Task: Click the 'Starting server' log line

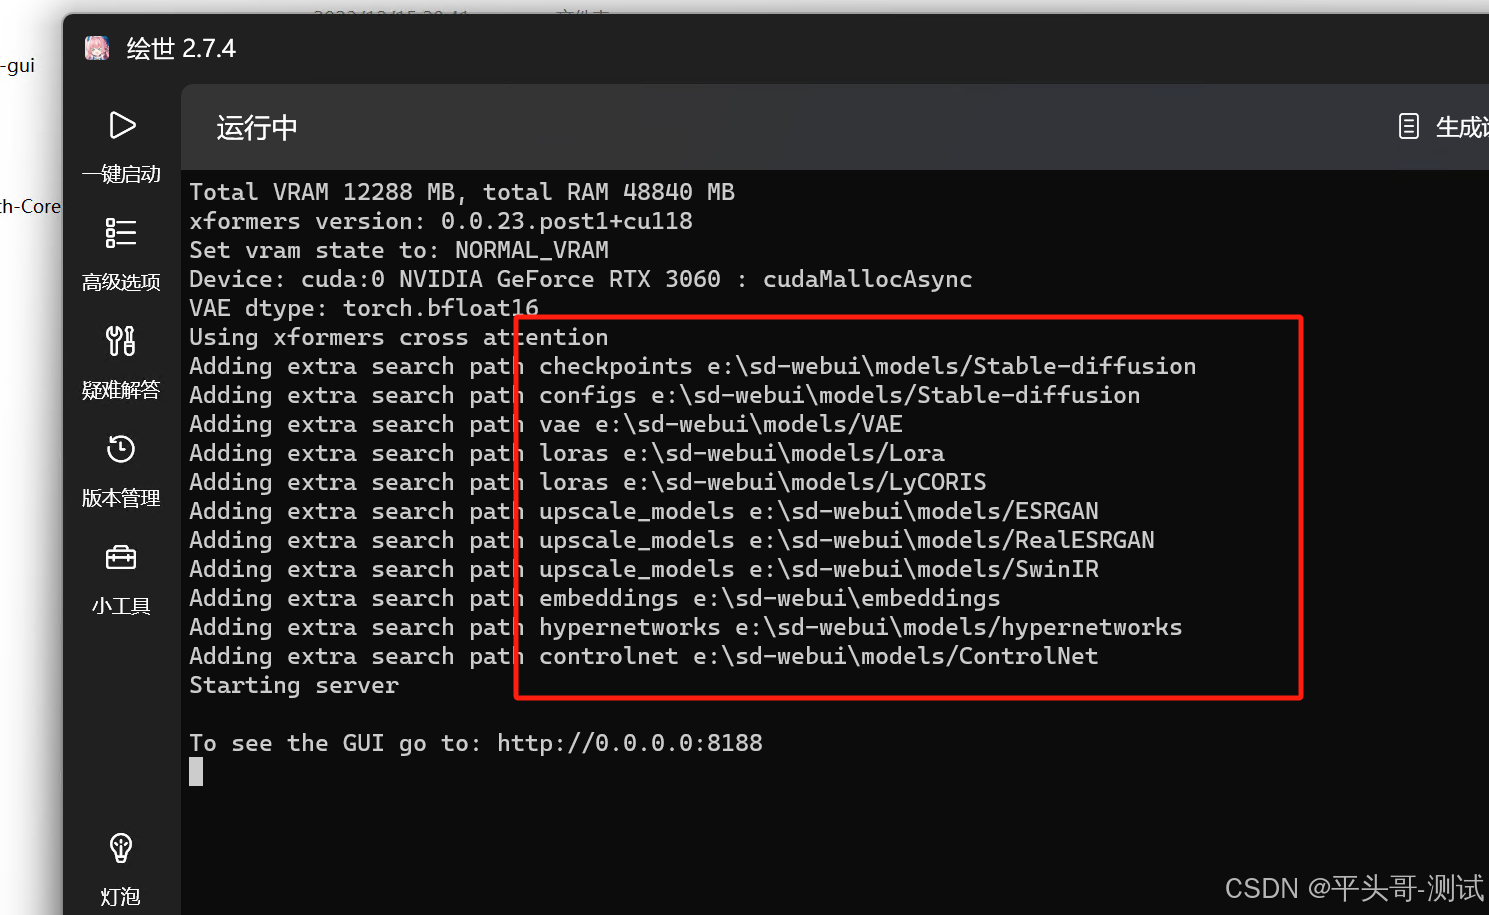Action: 294,685
